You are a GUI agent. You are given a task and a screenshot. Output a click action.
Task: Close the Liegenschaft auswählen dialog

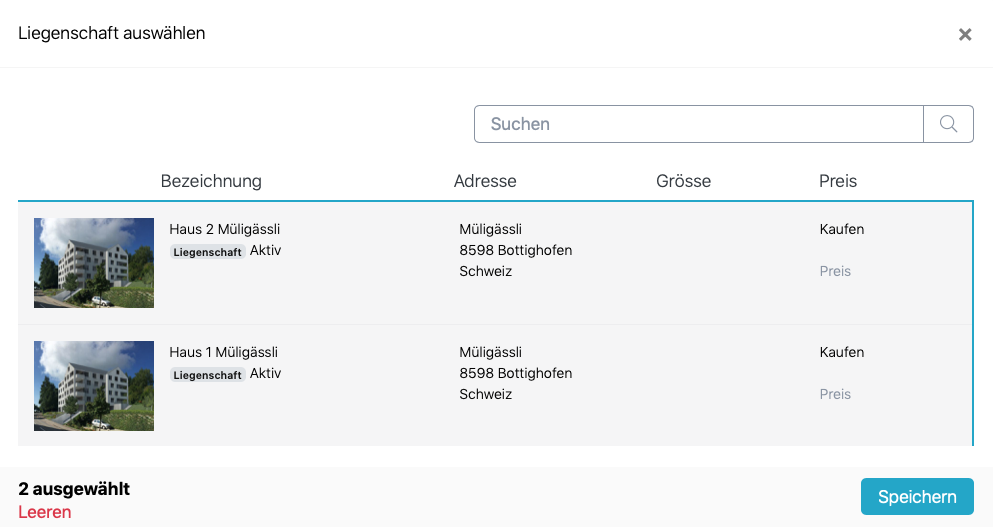(965, 35)
